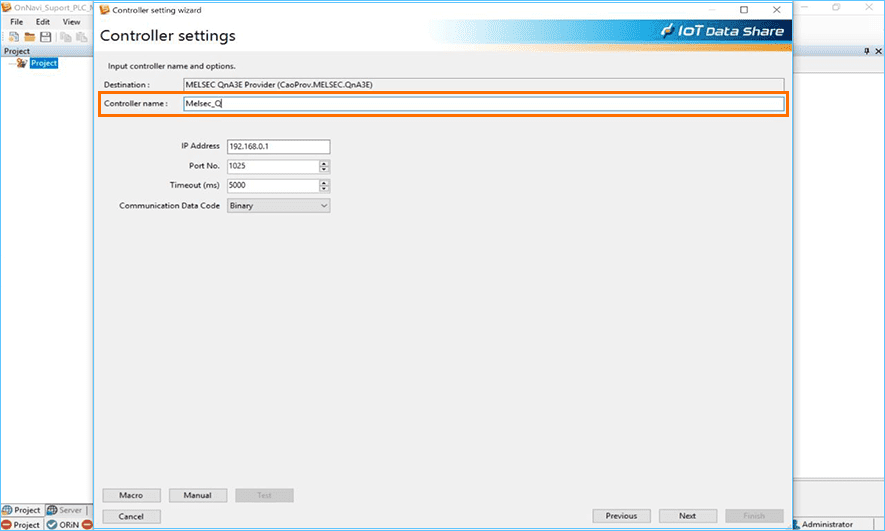Click the Macro button
Viewport: 885px width, 531px height.
click(132, 495)
